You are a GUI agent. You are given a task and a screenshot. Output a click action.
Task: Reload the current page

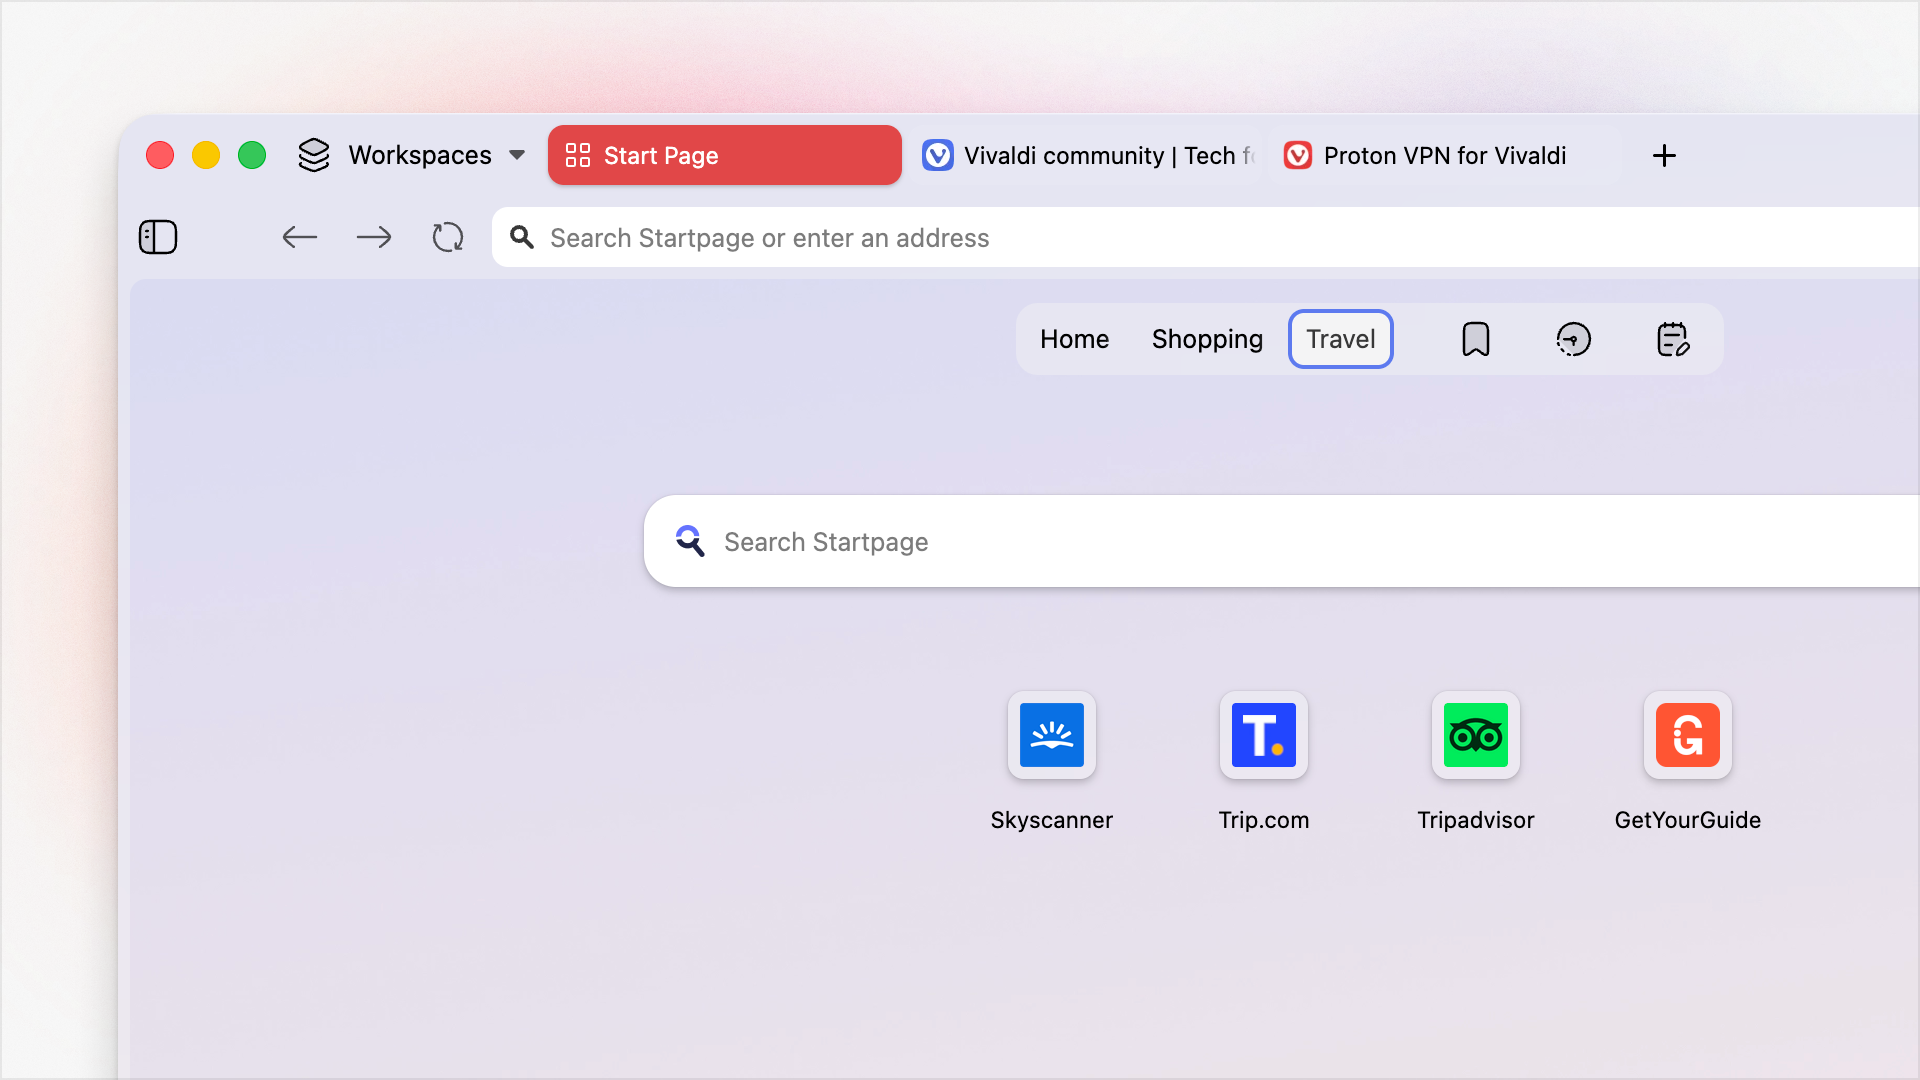(448, 237)
